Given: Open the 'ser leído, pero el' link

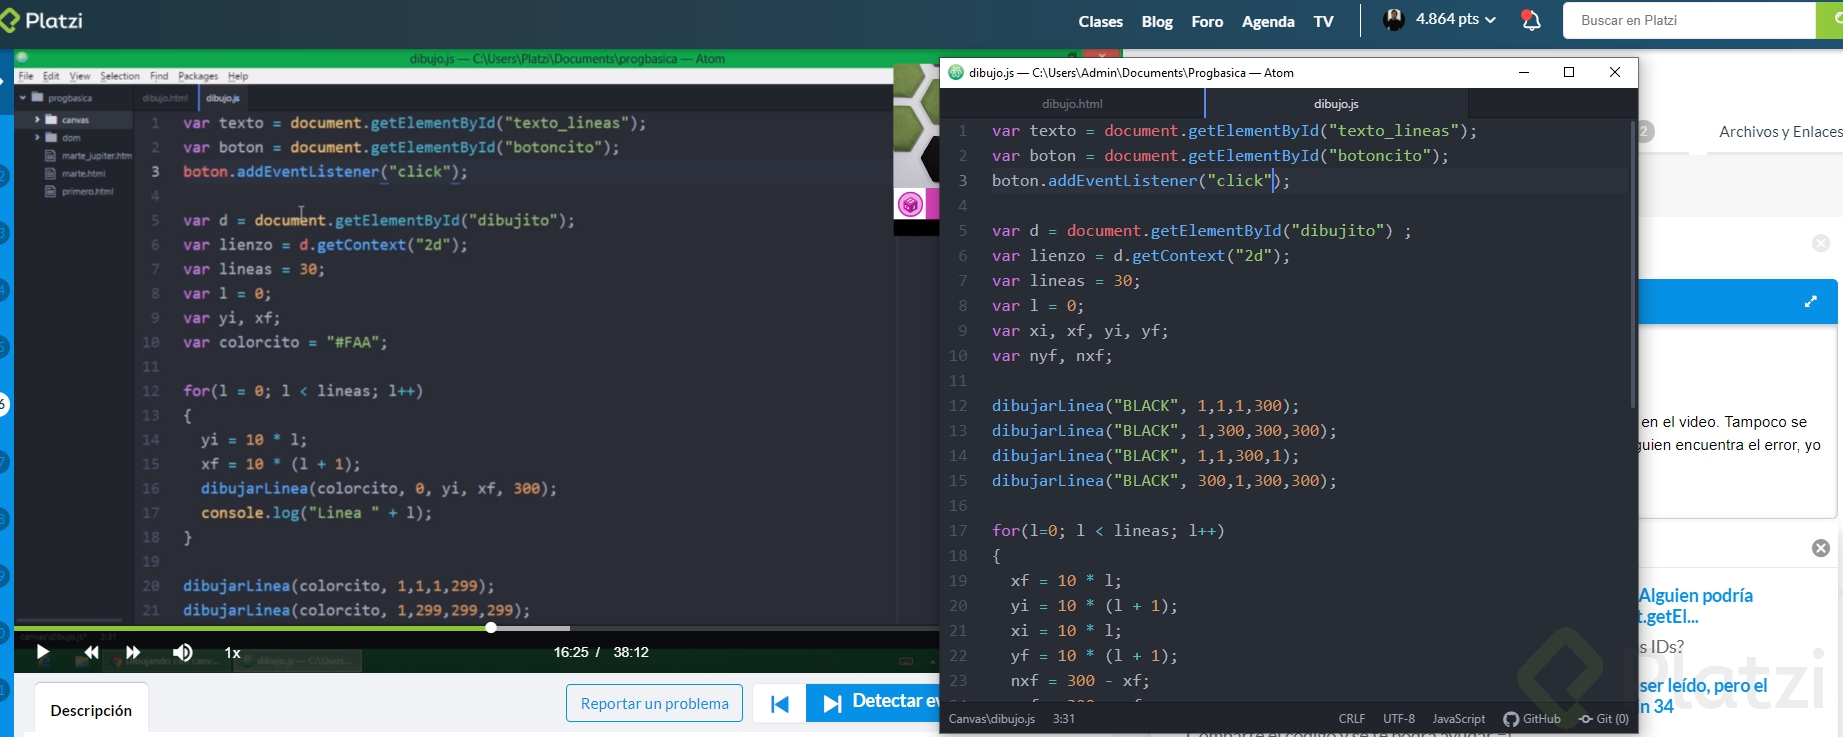Looking at the screenshot, I should click(x=1703, y=696).
